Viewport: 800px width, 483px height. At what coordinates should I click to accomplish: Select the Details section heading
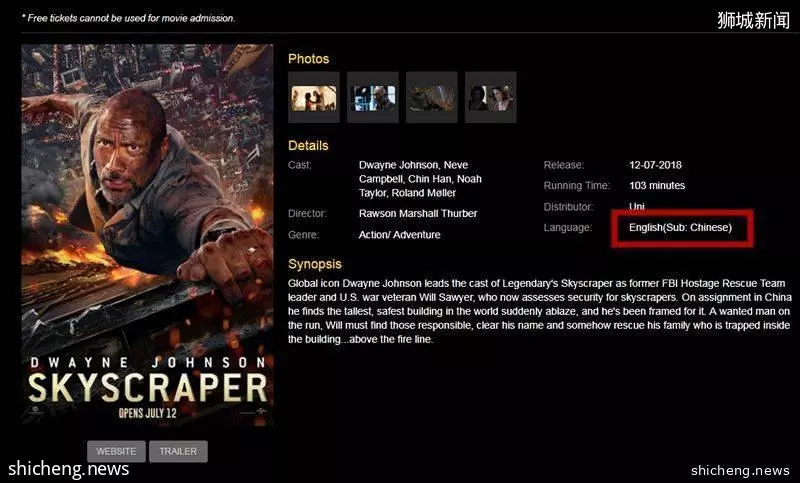pyautogui.click(x=308, y=145)
